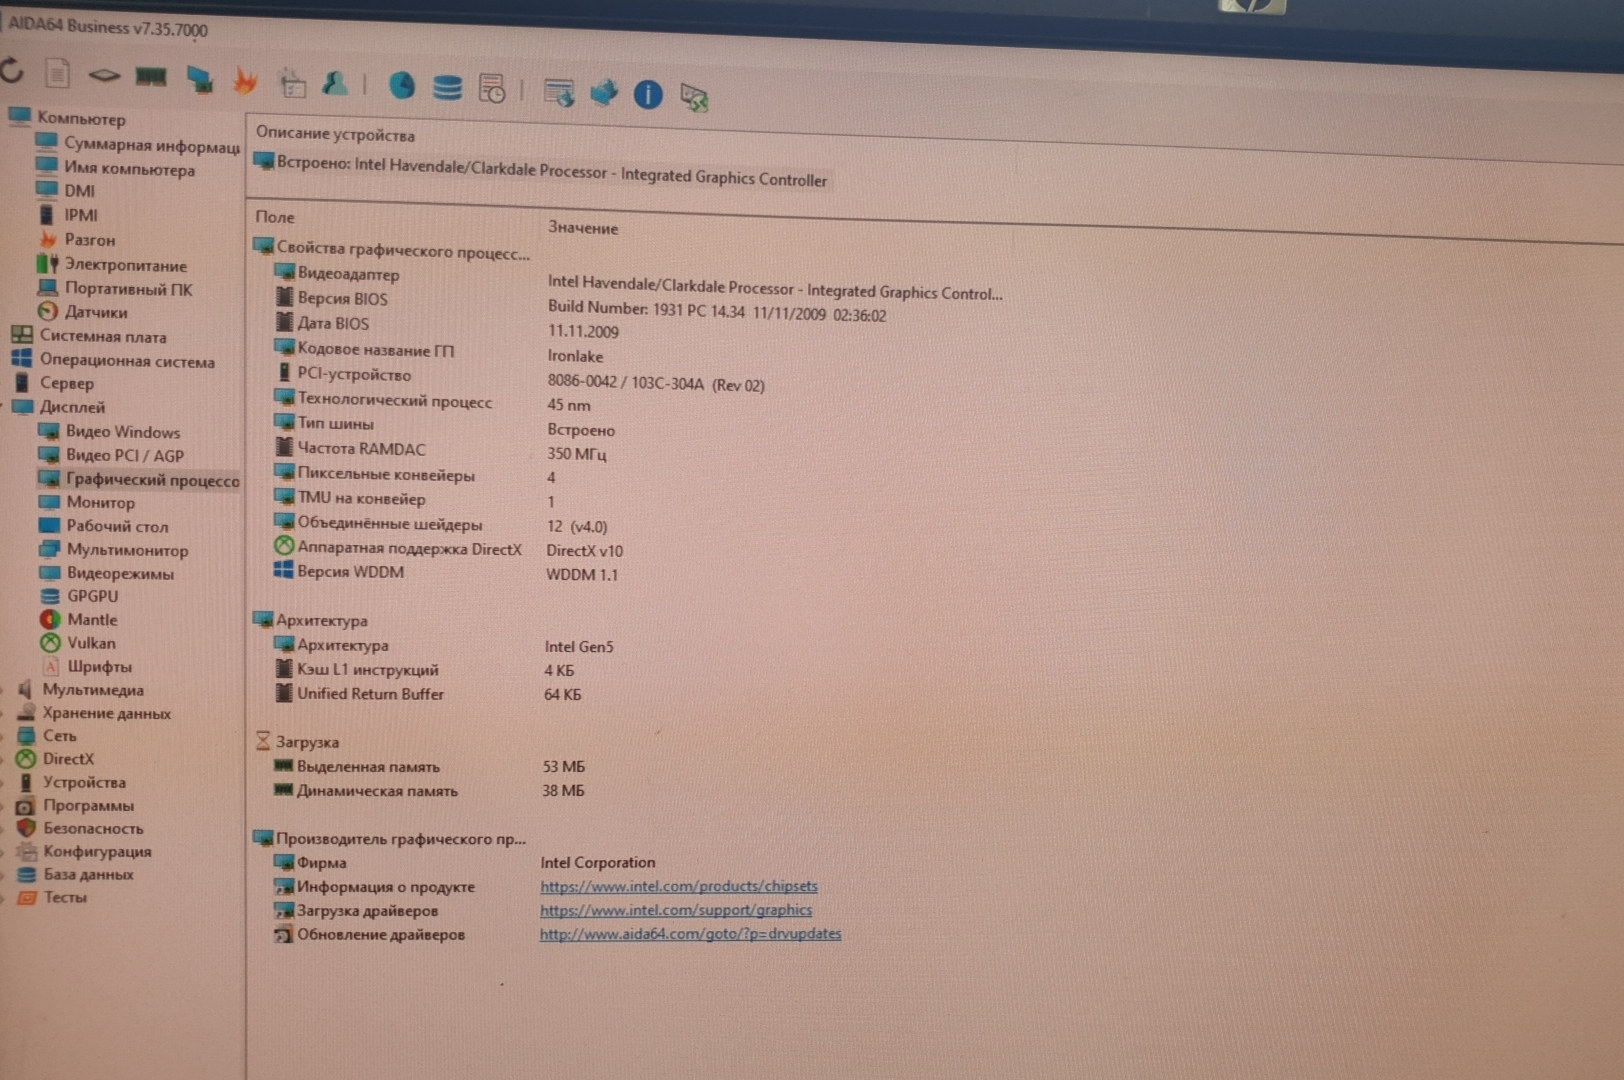Select Безопасность category
The image size is (1624, 1080).
click(81, 828)
